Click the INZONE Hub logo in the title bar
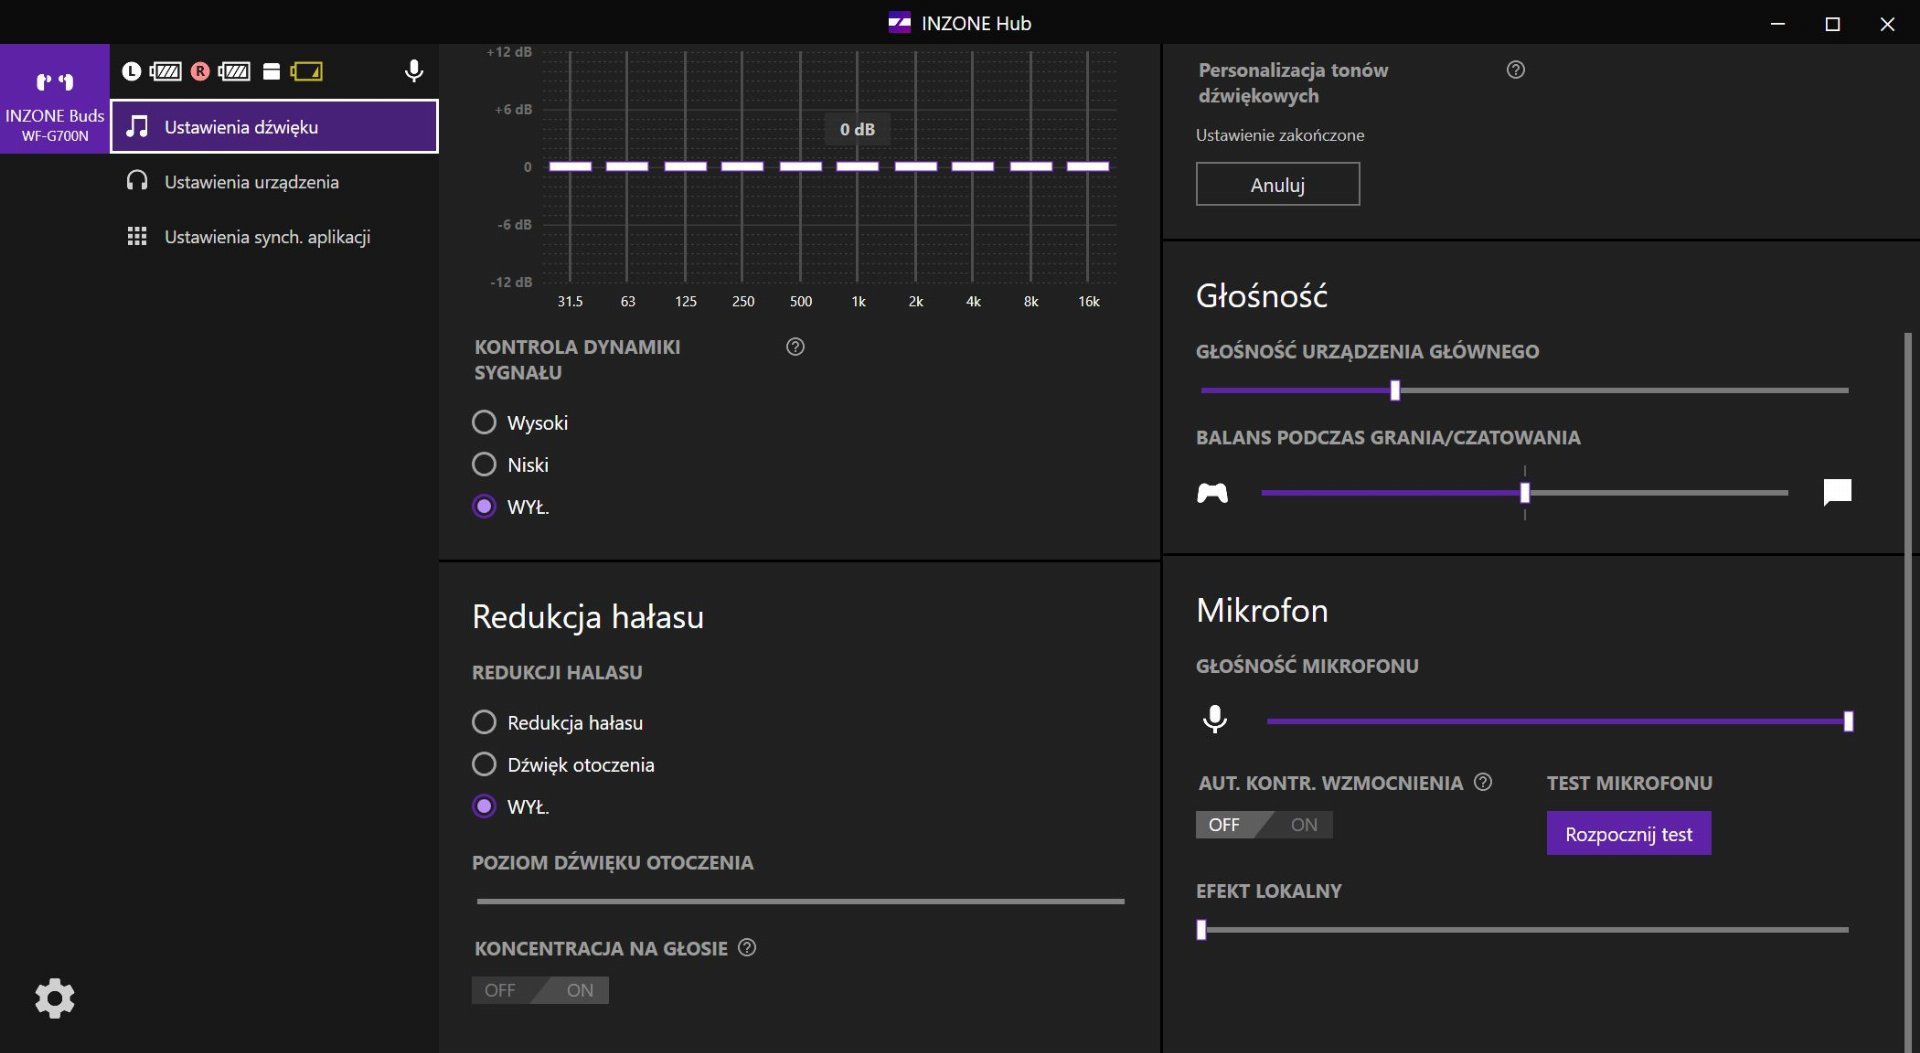This screenshot has height=1053, width=1920. [x=899, y=22]
